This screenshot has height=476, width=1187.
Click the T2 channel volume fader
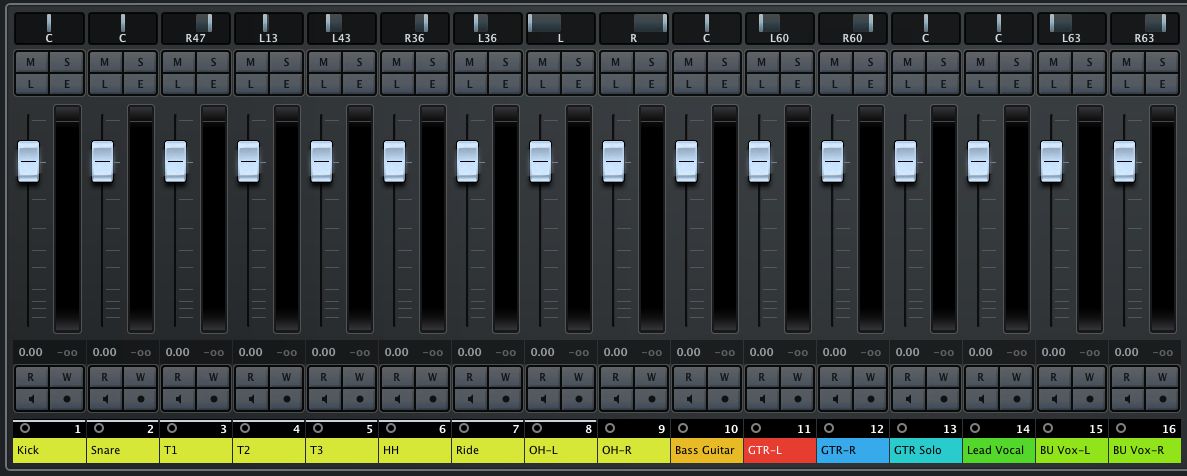(x=248, y=160)
